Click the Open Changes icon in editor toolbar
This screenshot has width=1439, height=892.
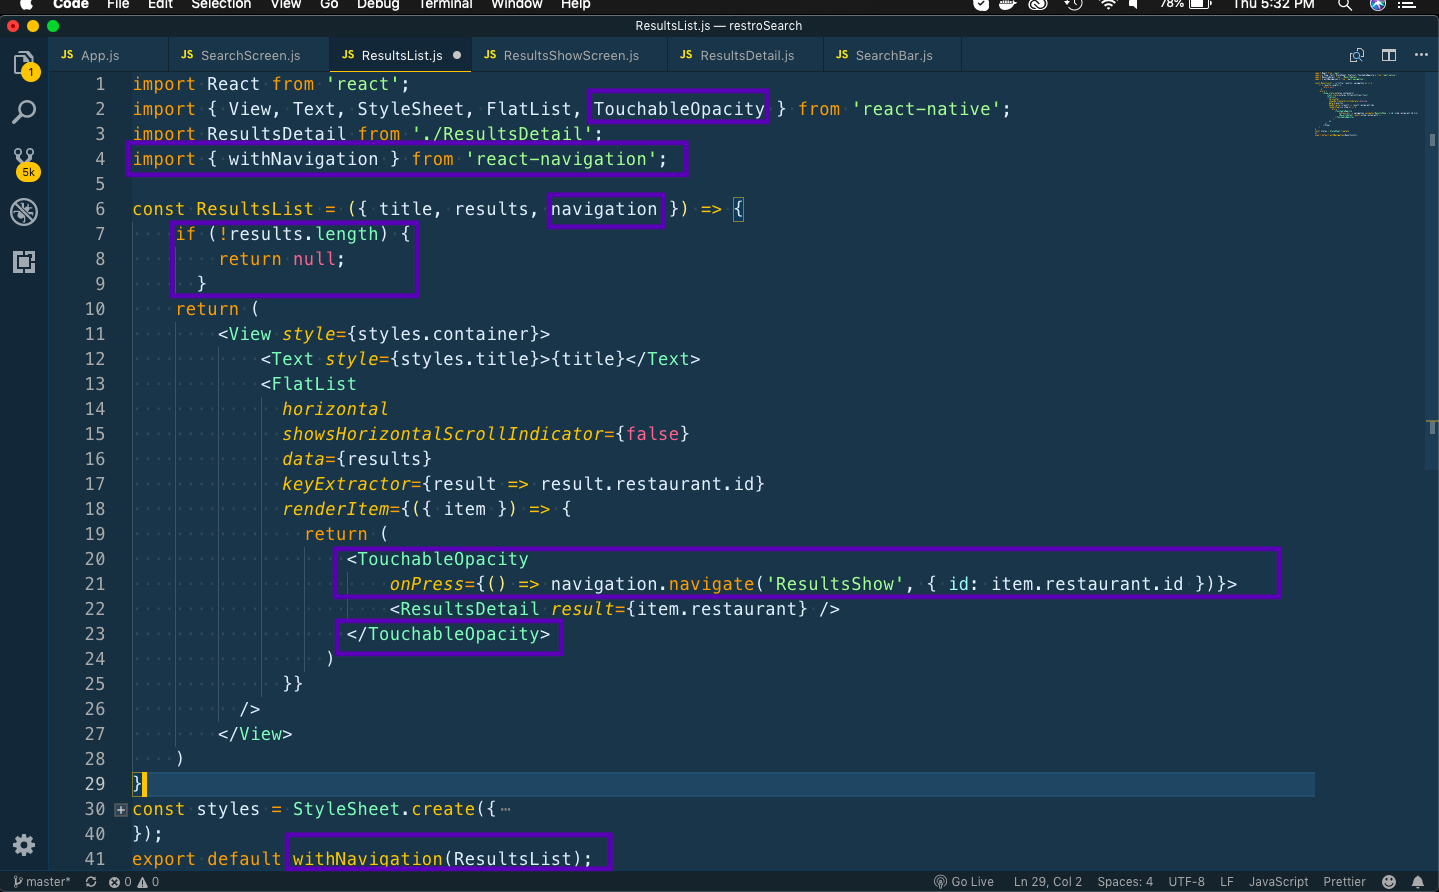coord(1357,55)
